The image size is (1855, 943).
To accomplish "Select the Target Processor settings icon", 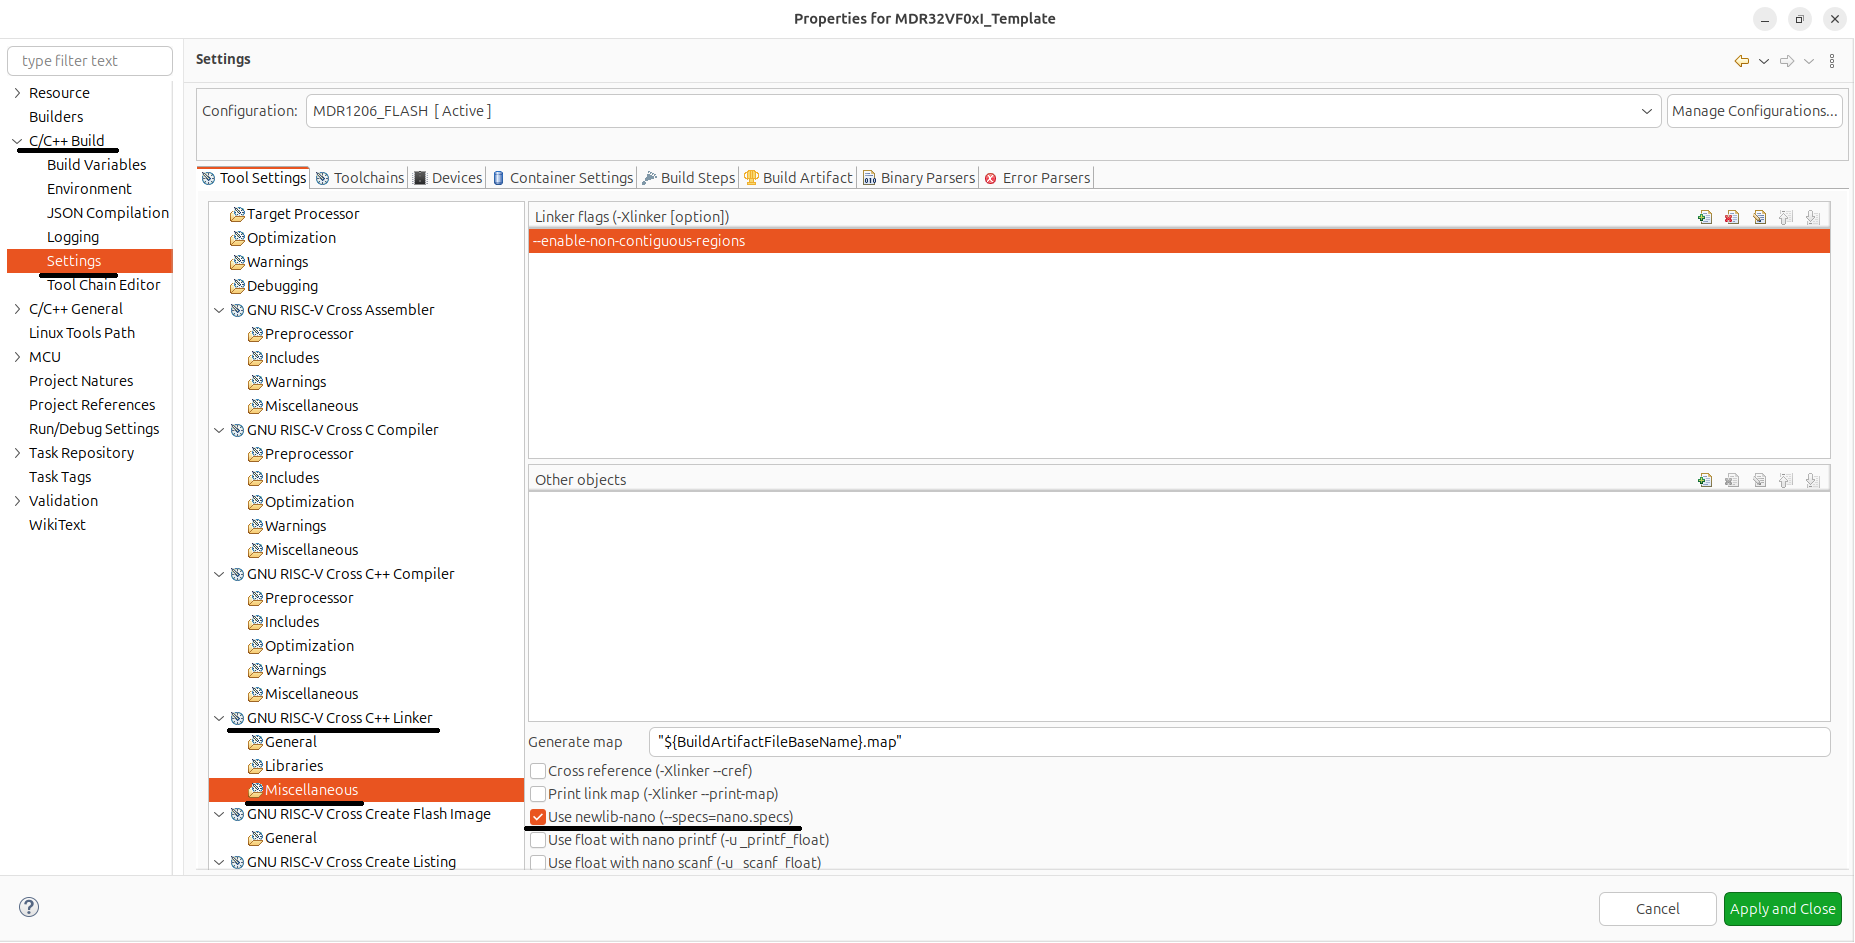I will [237, 214].
